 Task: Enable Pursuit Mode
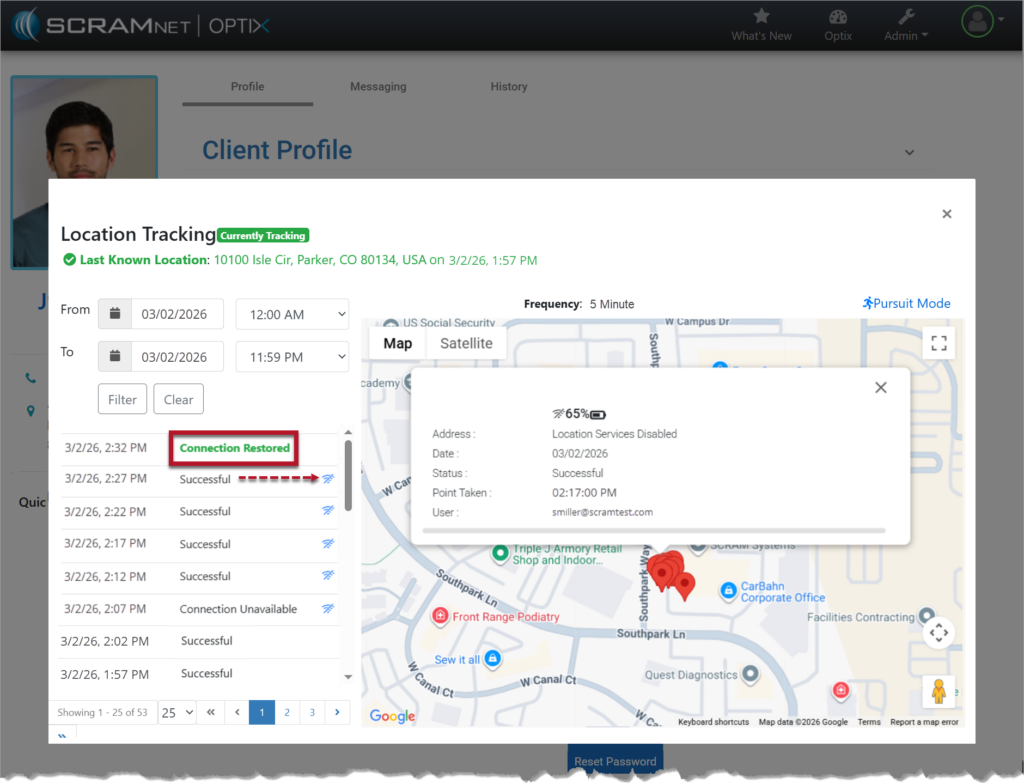(906, 303)
